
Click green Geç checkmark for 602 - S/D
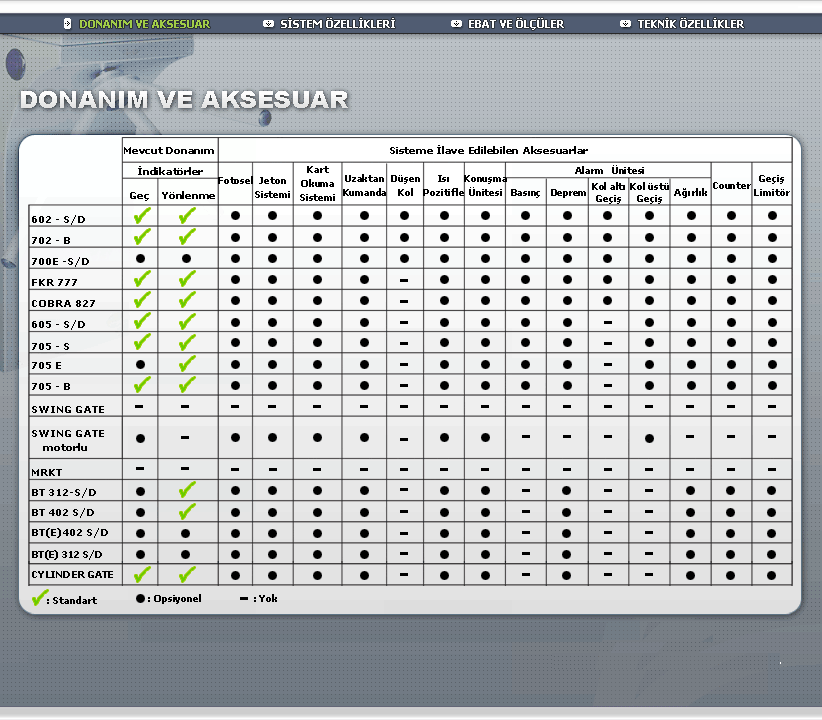click(142, 215)
